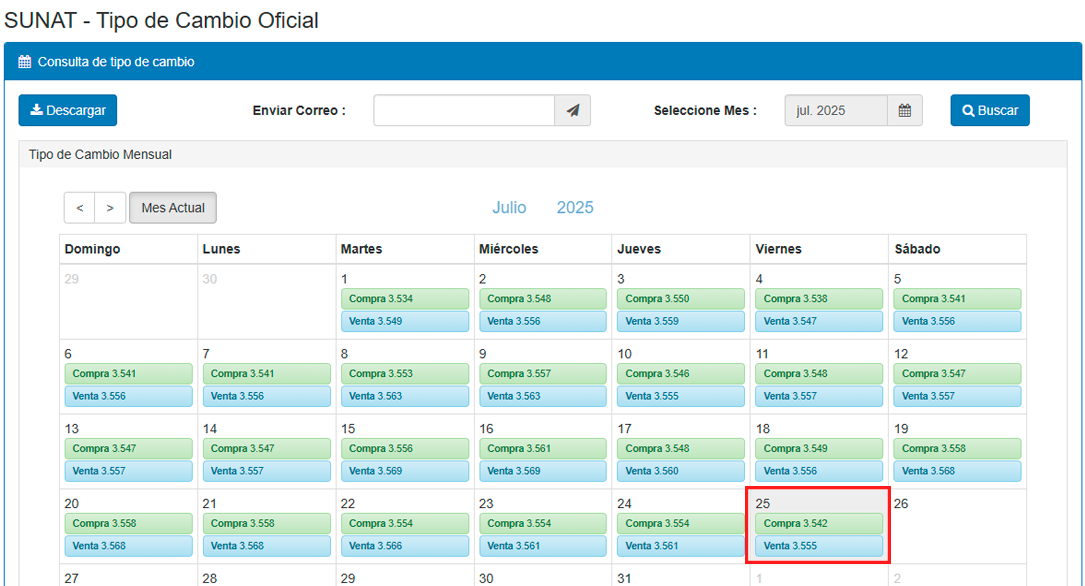Select Venta 3.563 on July 9

pyautogui.click(x=543, y=396)
